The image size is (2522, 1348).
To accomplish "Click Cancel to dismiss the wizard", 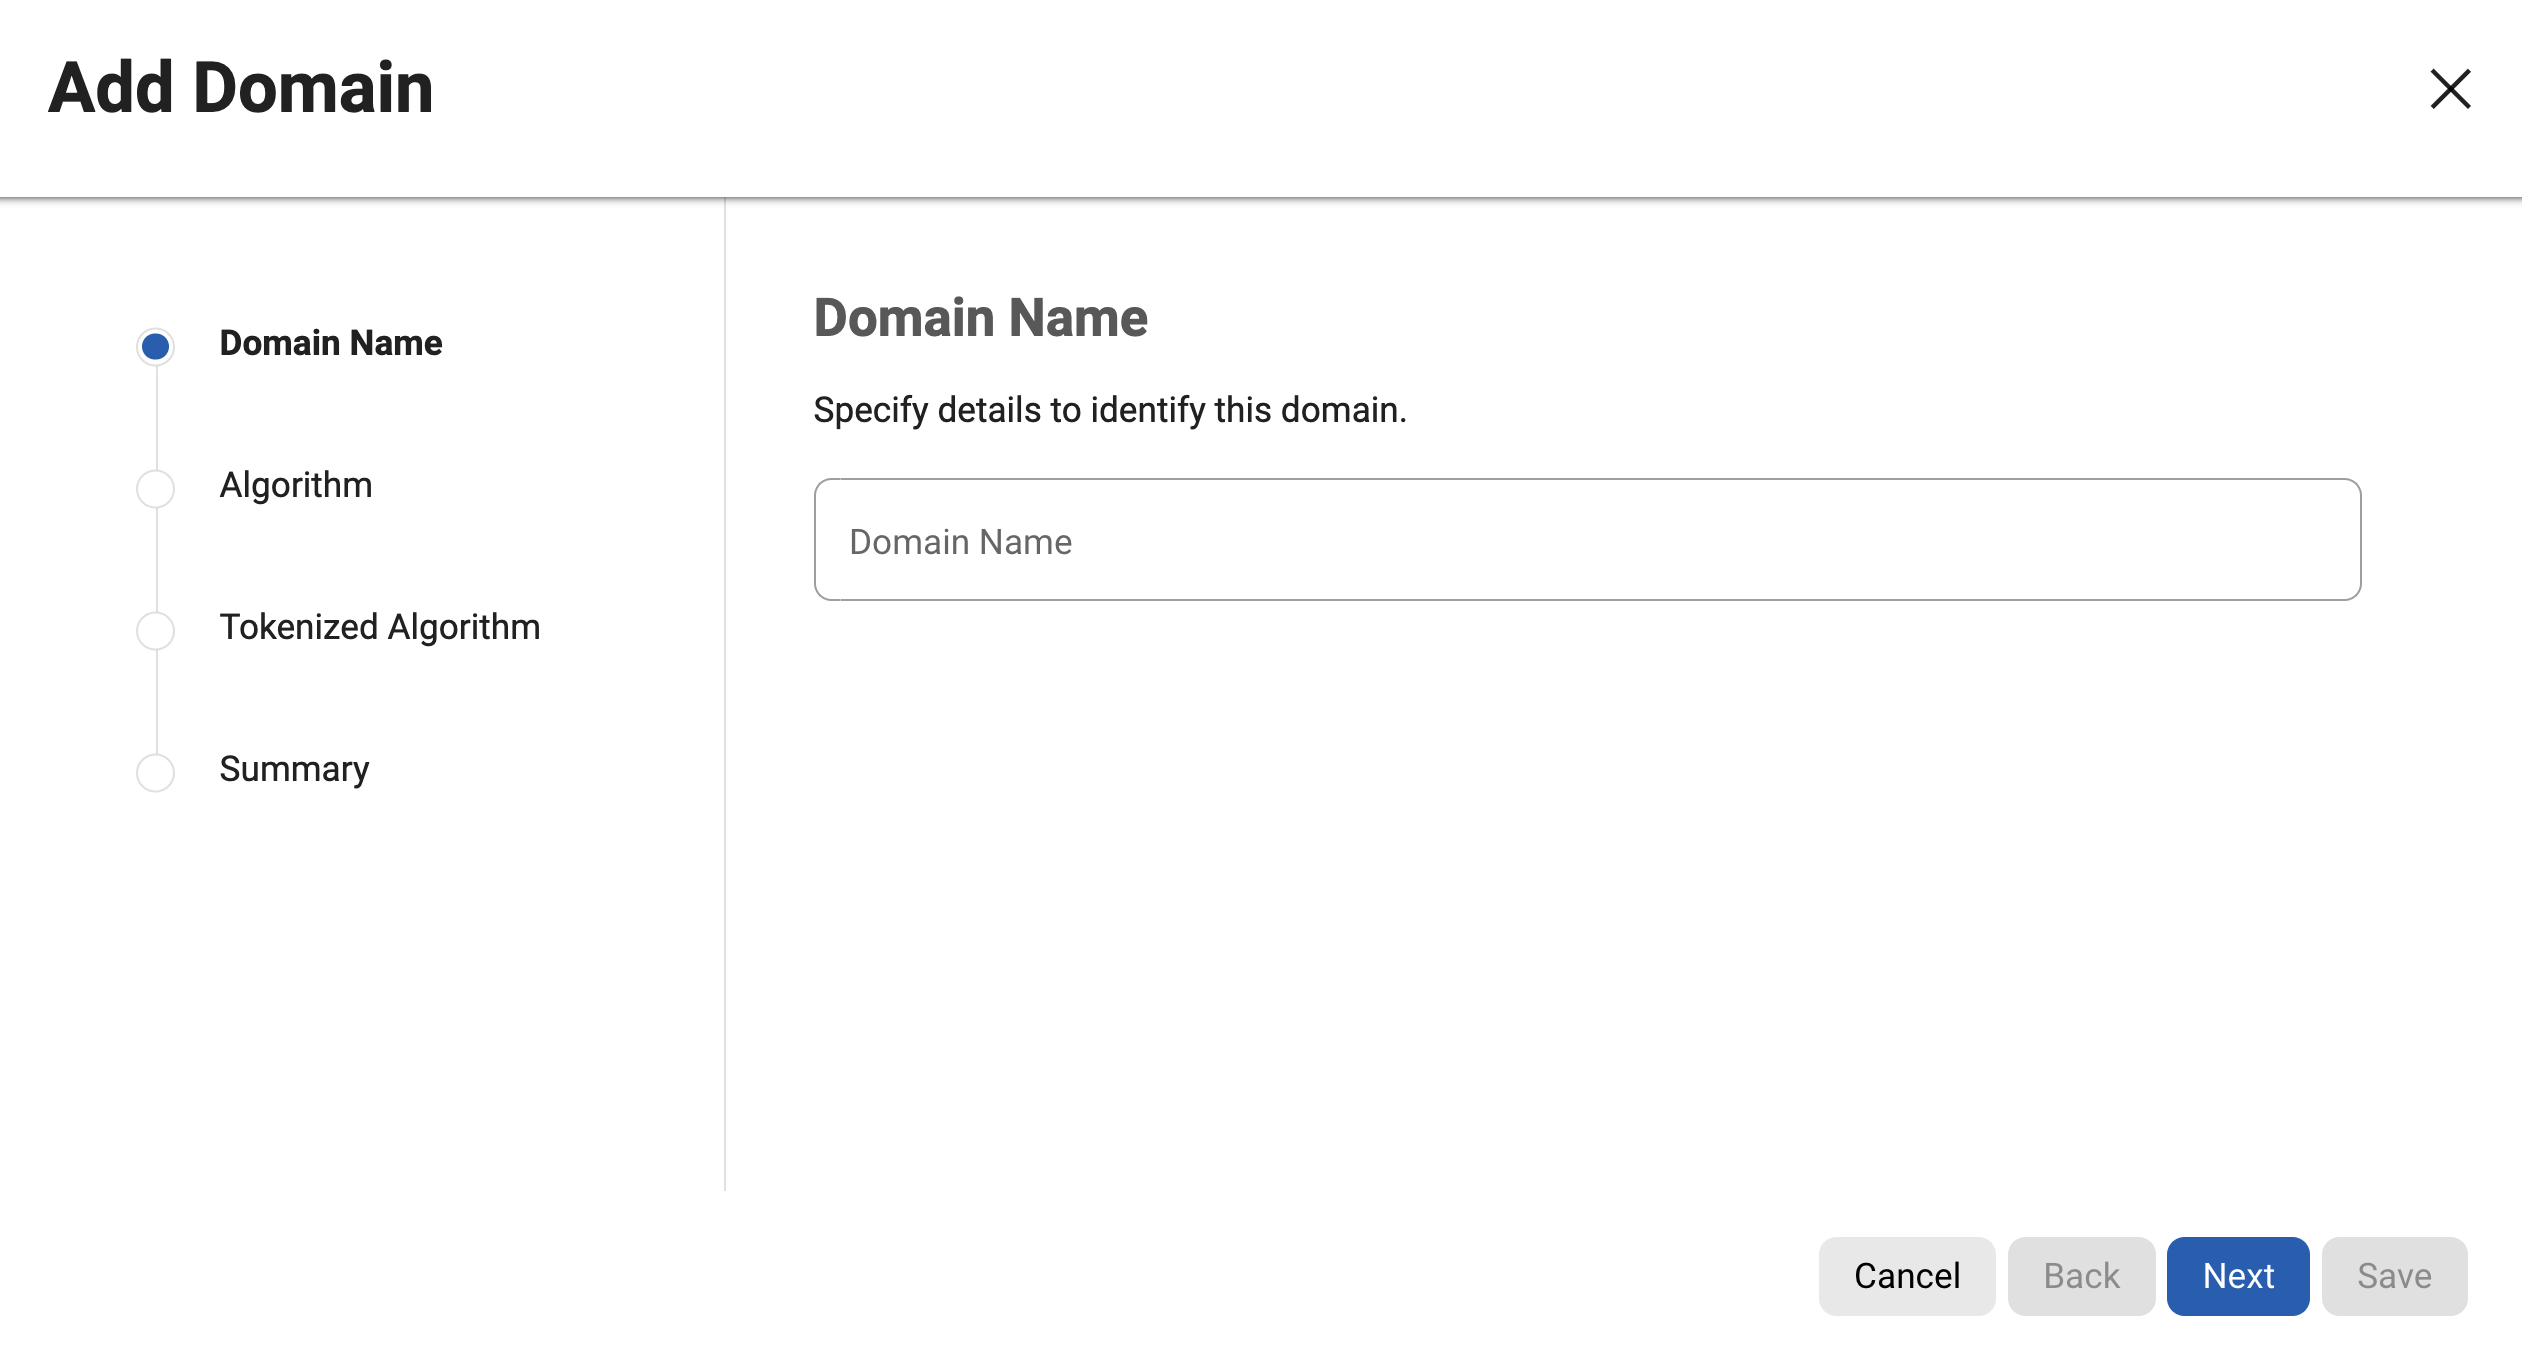I will (x=1906, y=1275).
